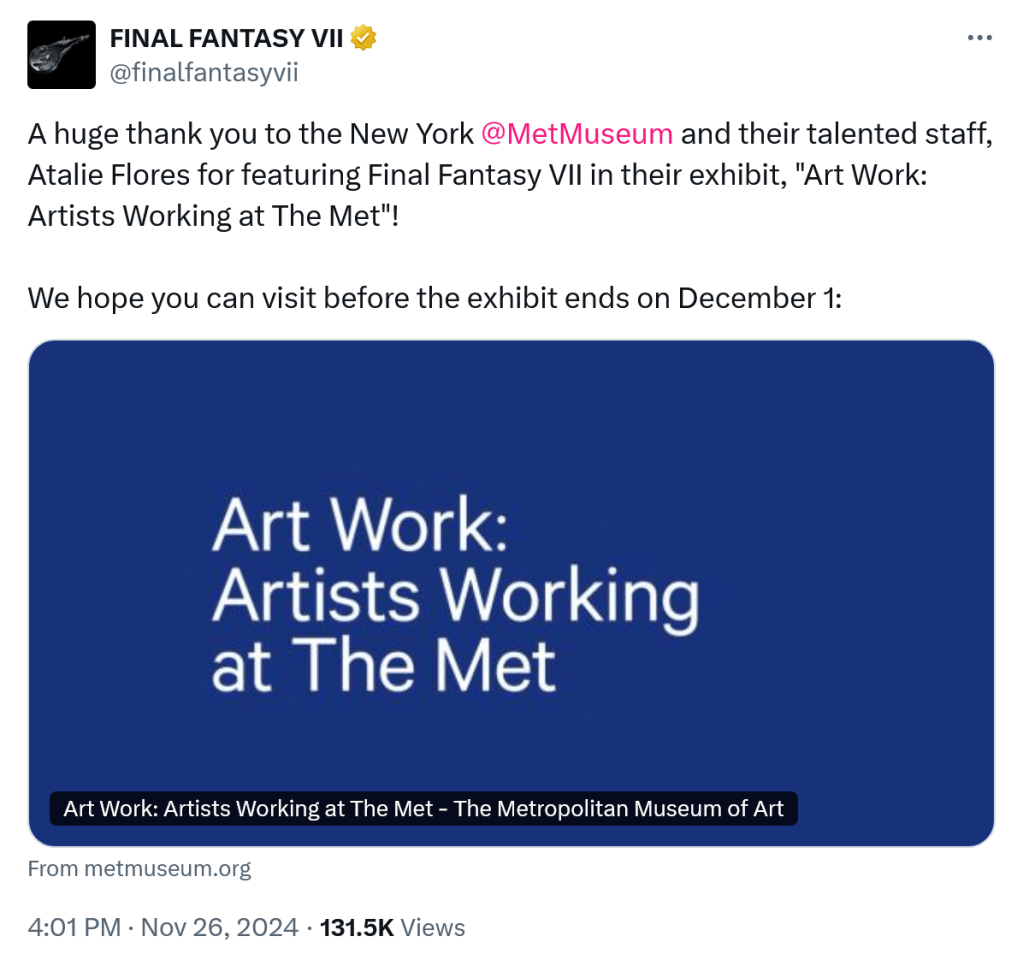Click the large "Artists Working" headline in the card

tap(455, 596)
